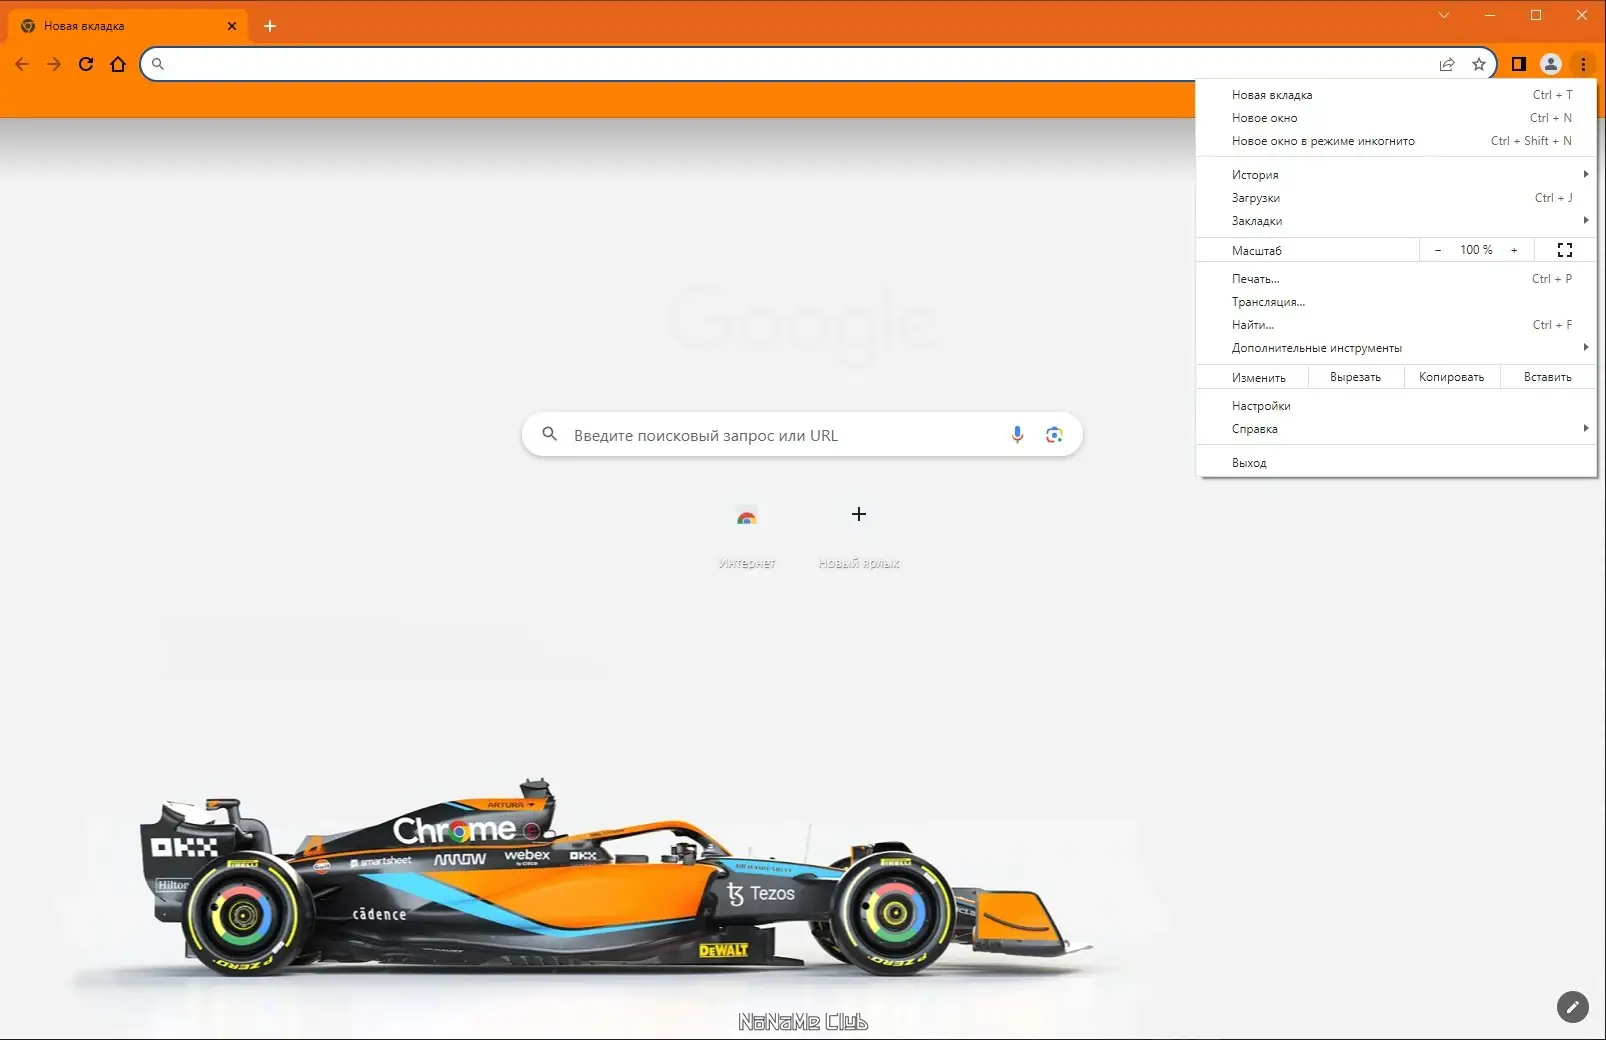Click the Вырезать button
Screen dimensions: 1606x1040
point(1355,377)
